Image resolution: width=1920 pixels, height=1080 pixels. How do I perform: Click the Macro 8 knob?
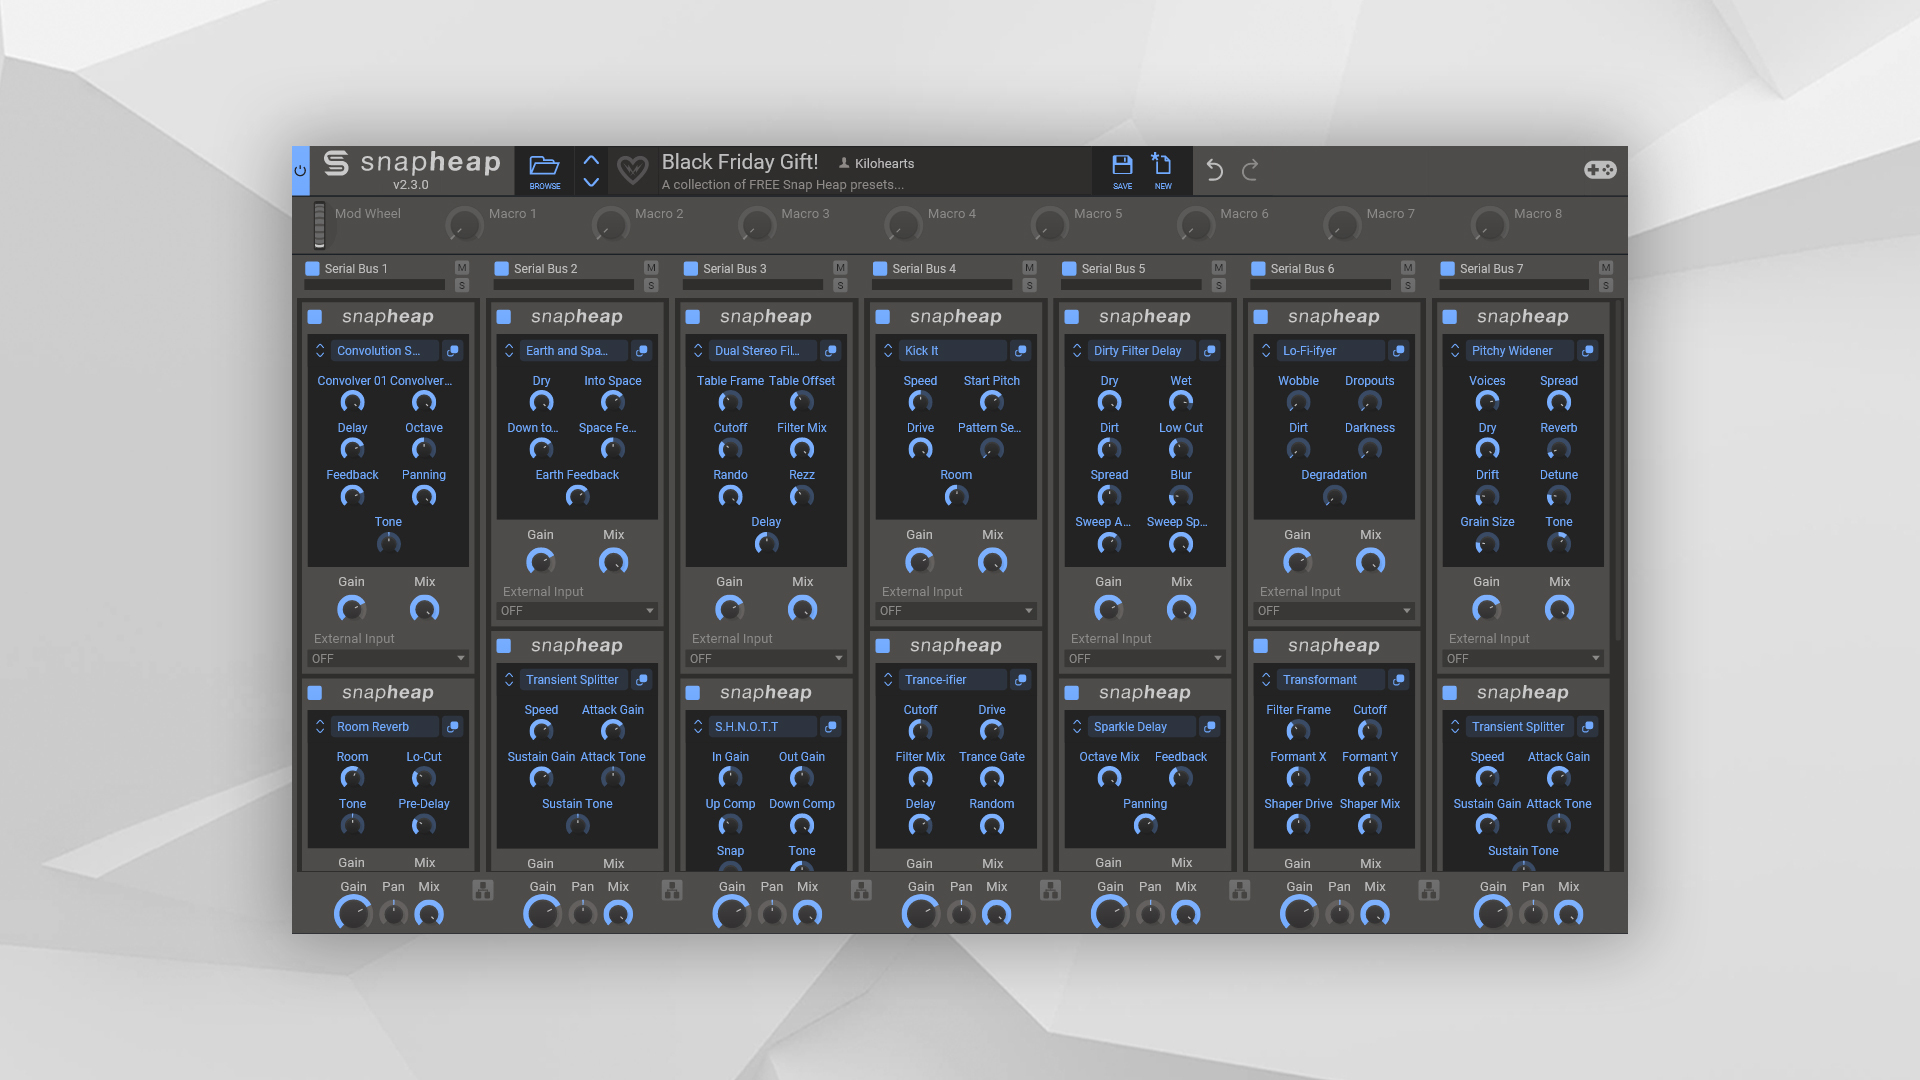point(1488,225)
